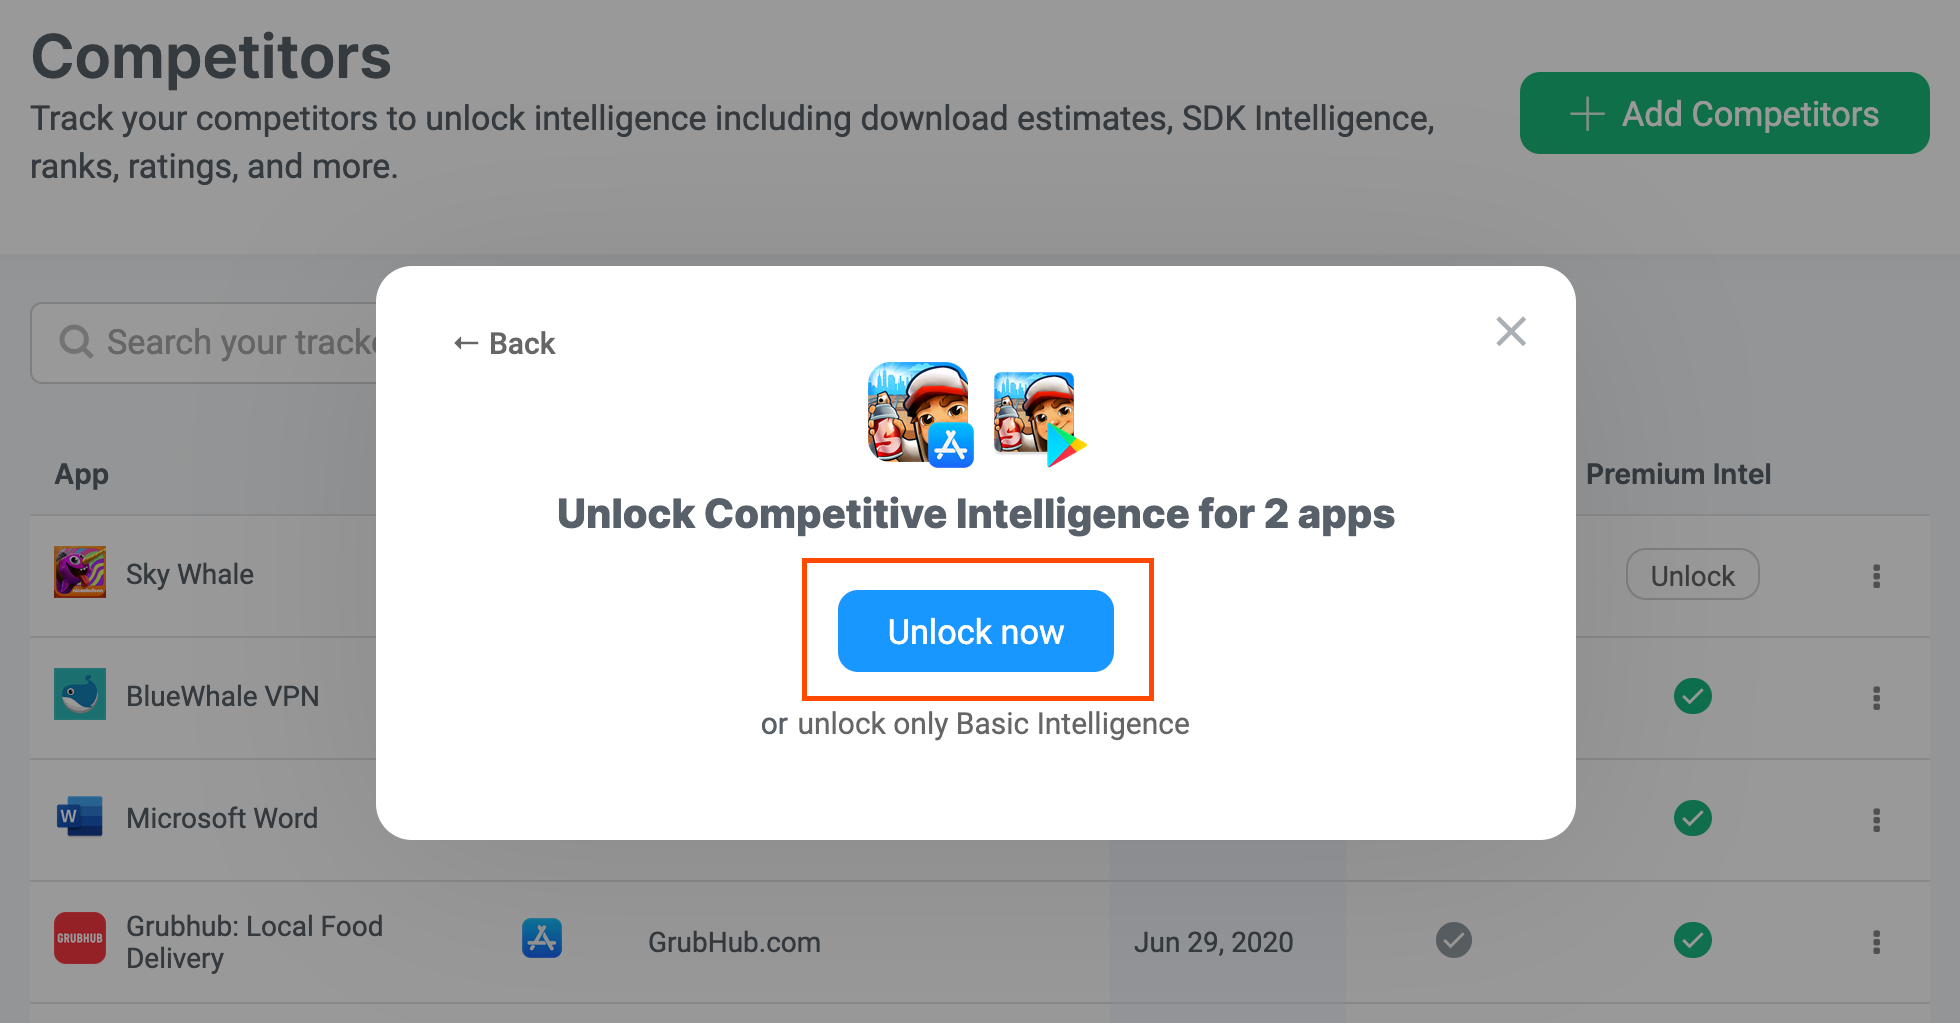Open more options menu for BlueWhale VPN
1960x1023 pixels.
(x=1876, y=698)
